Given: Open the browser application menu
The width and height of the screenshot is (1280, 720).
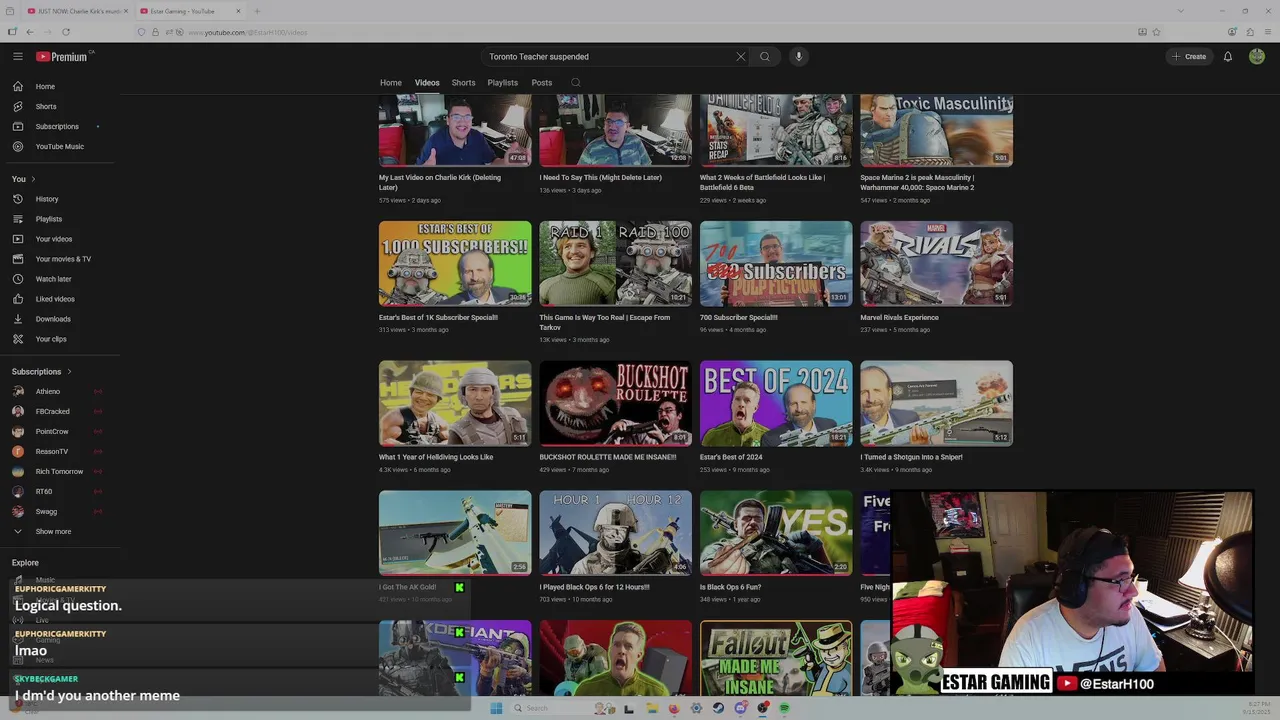Looking at the screenshot, I should click(x=1267, y=32).
